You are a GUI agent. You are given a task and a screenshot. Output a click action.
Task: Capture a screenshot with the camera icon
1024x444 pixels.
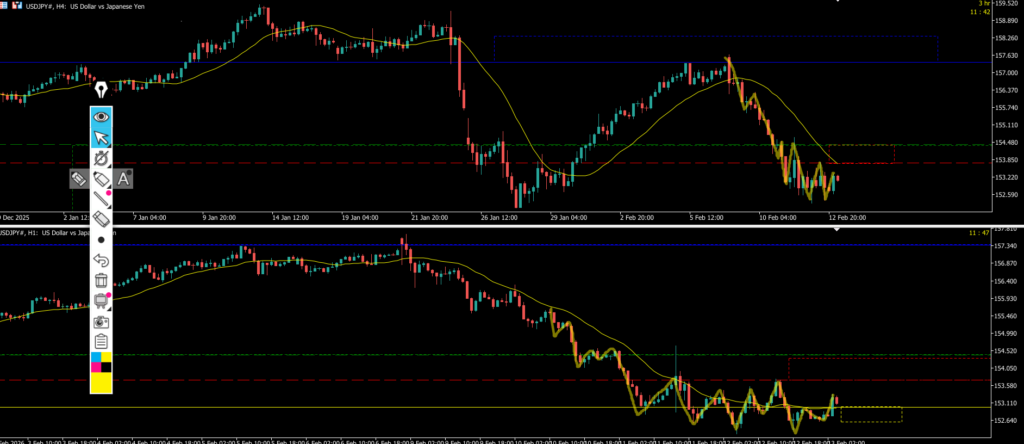(x=101, y=322)
